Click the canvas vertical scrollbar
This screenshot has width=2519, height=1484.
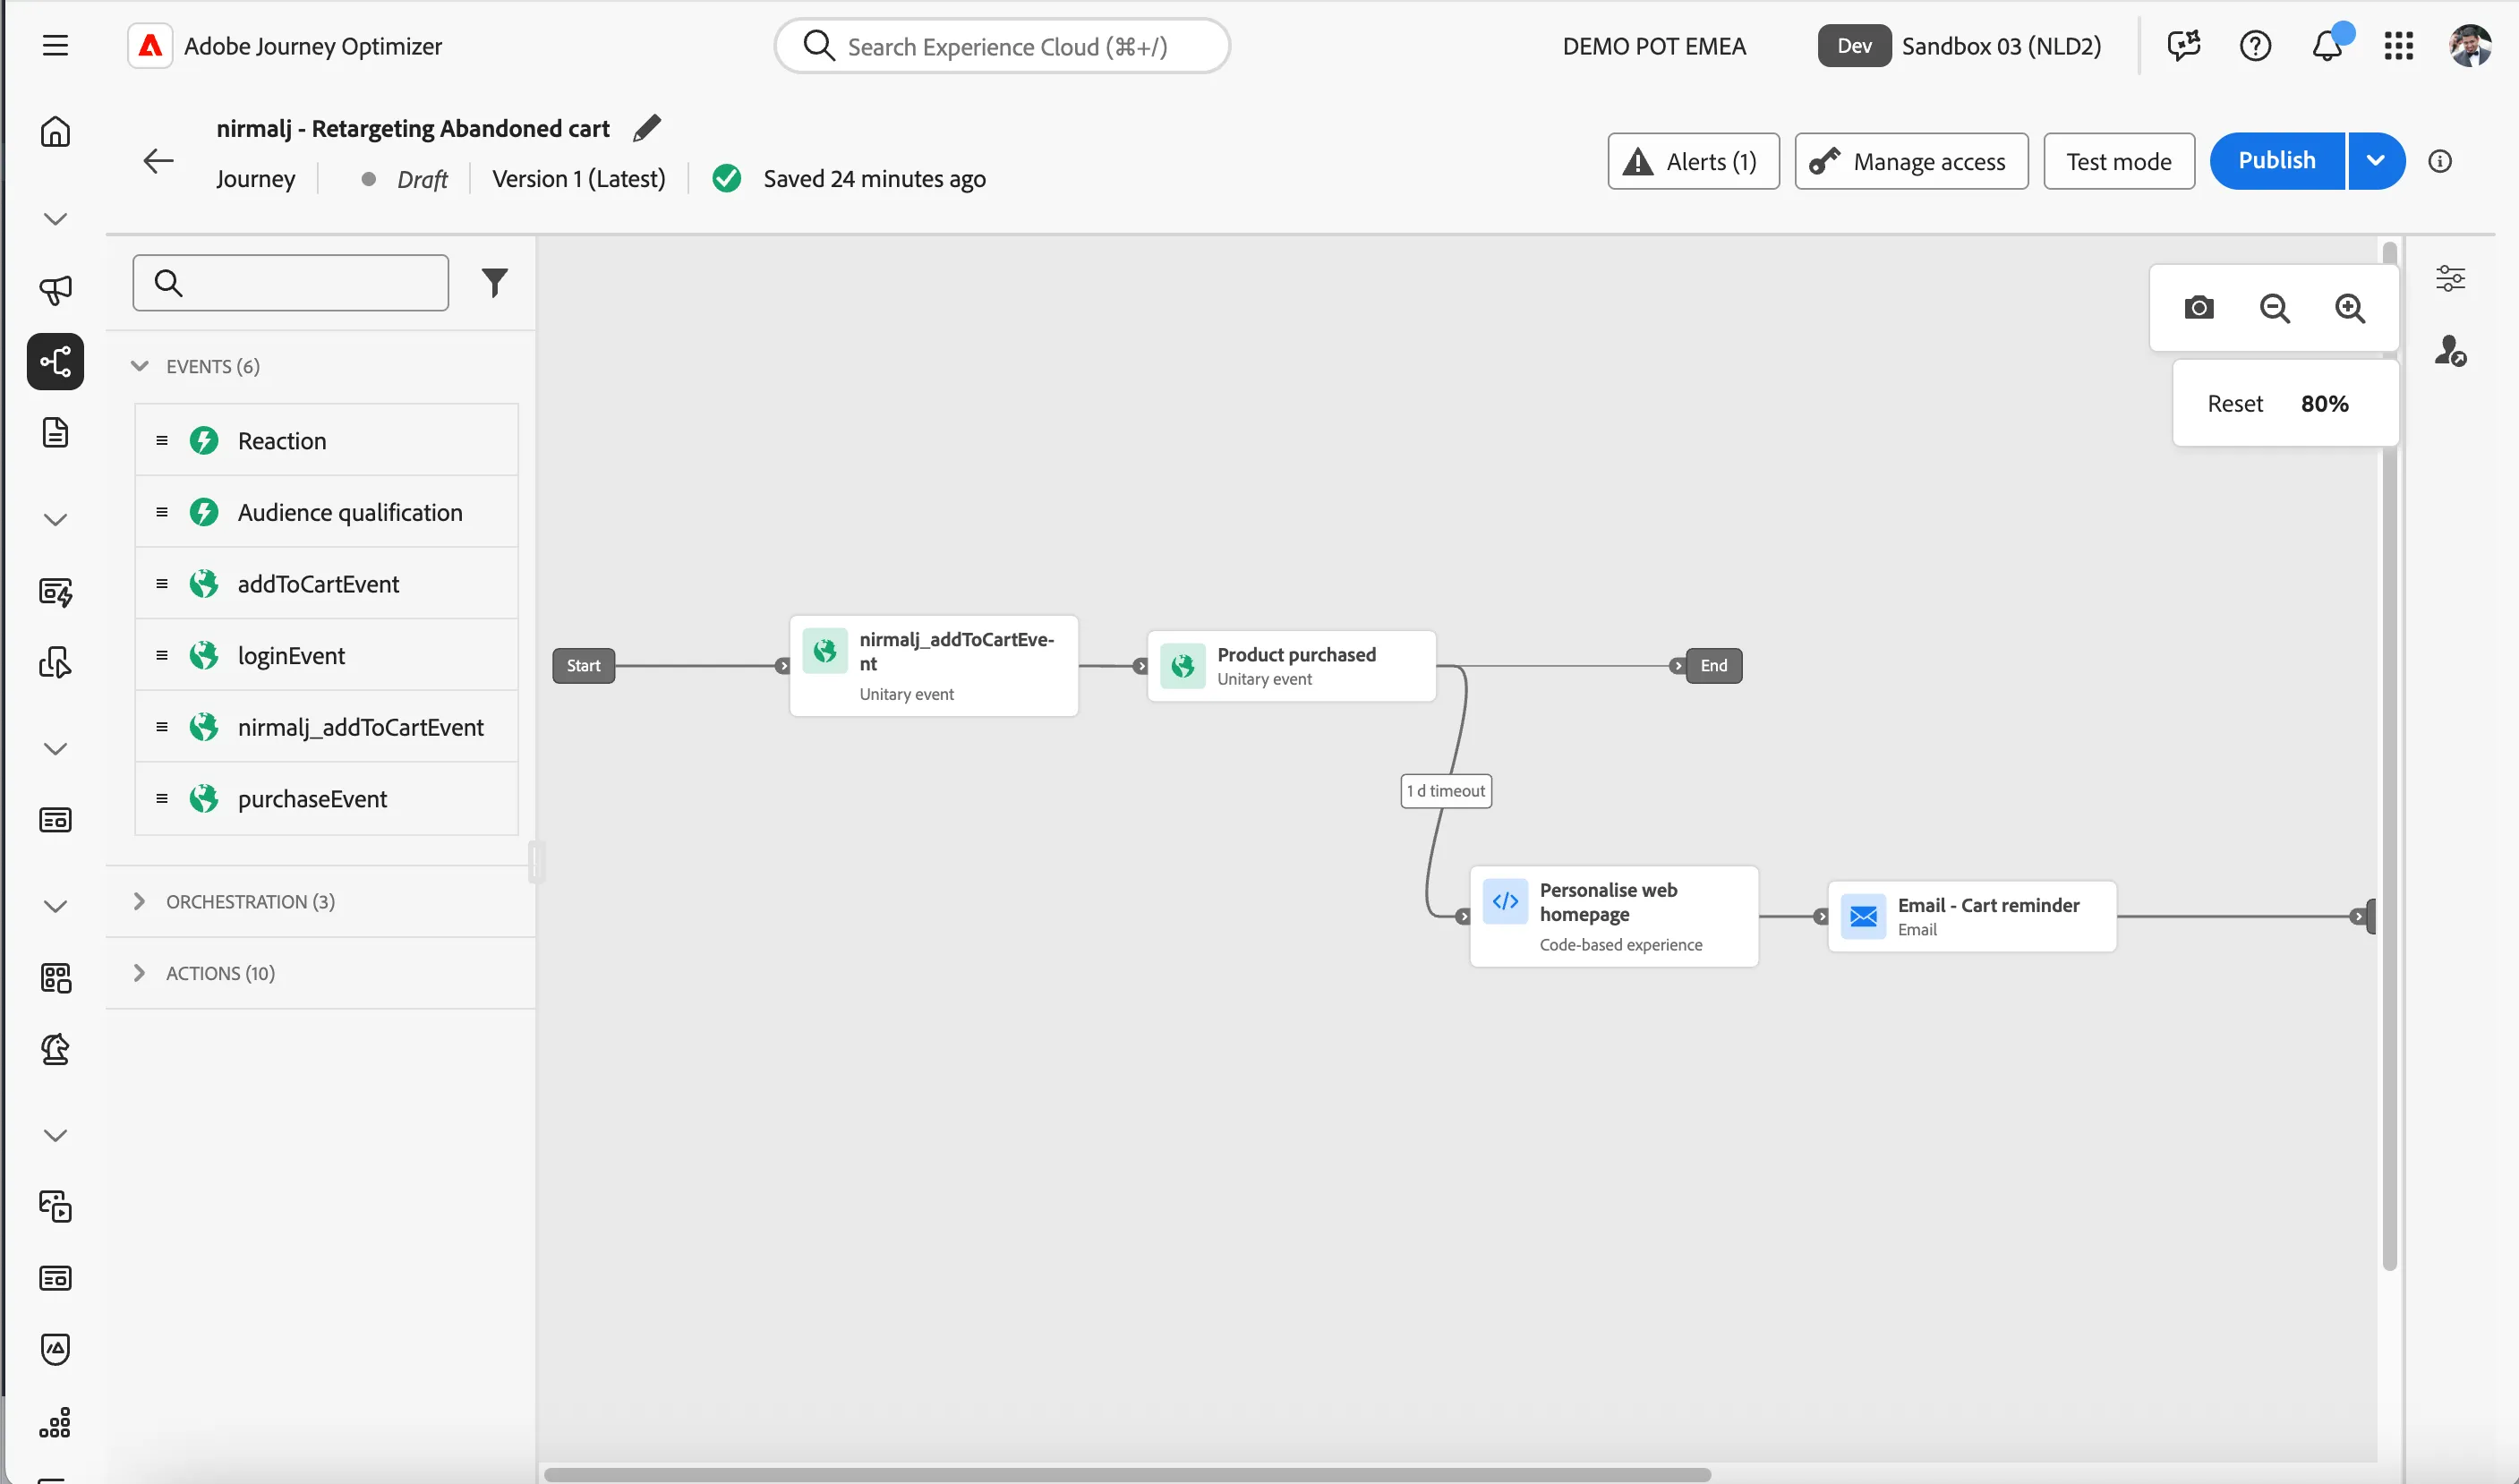pos(2389,756)
